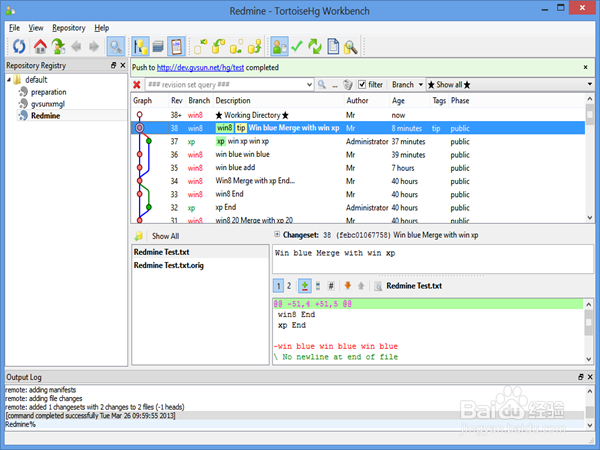Go to the working directory parent (home icon)
The image size is (600, 450).
click(x=40, y=47)
